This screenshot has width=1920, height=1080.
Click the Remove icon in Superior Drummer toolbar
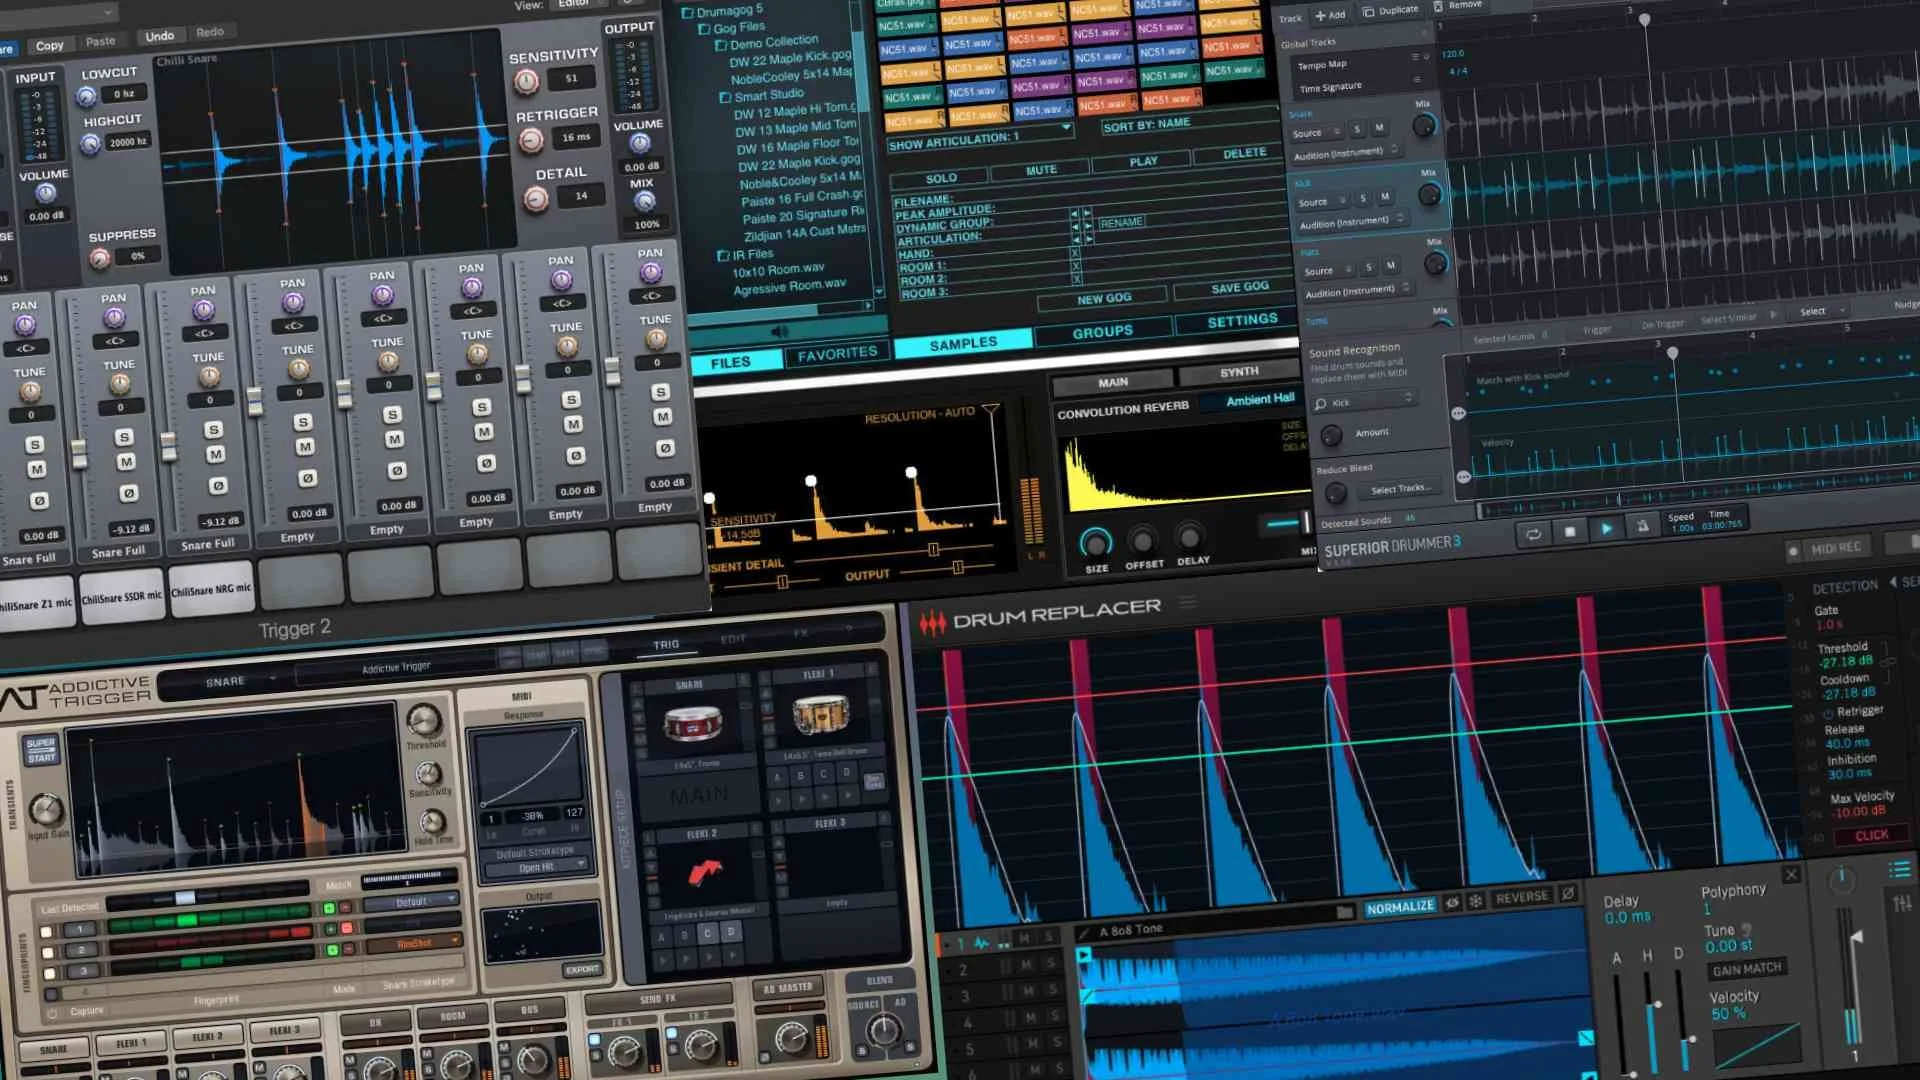[x=1439, y=7]
